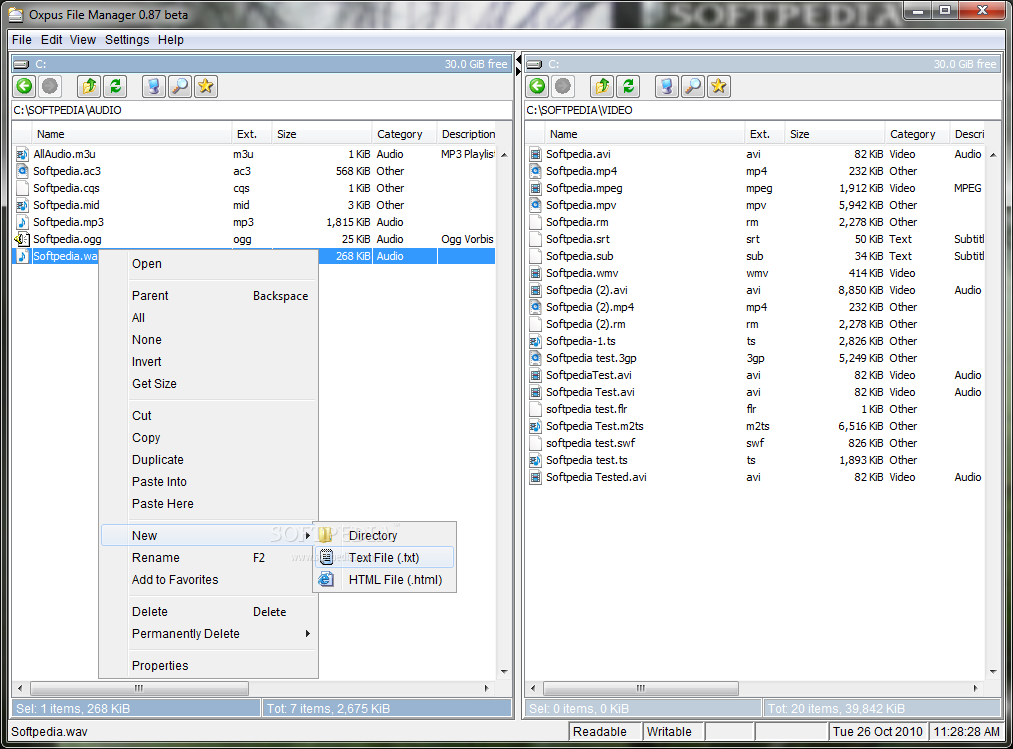Click the Softpedia.mp3 file icon
The height and width of the screenshot is (749, 1013).
click(x=22, y=222)
